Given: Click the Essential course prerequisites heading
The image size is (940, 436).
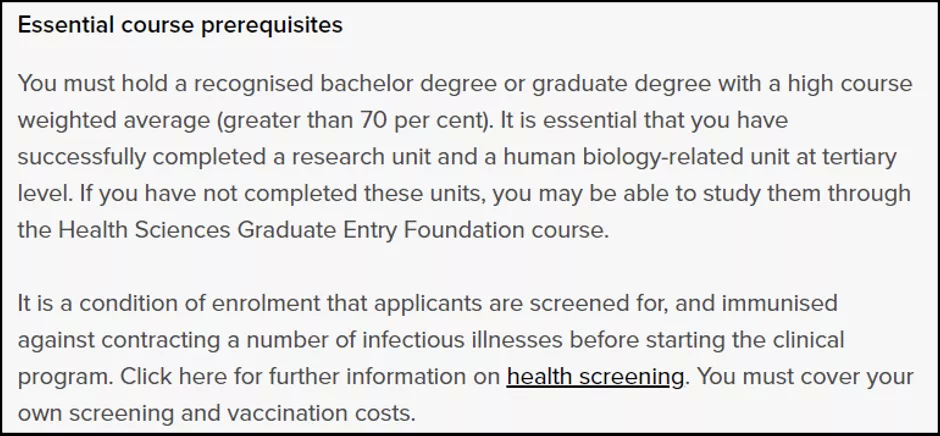Looking at the screenshot, I should [180, 25].
